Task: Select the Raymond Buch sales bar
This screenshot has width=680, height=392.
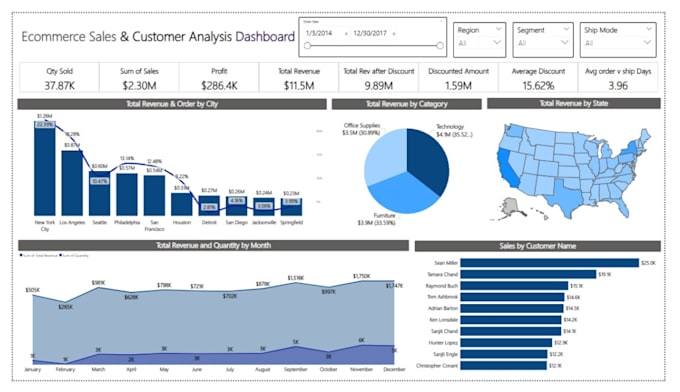Action: click(x=514, y=285)
